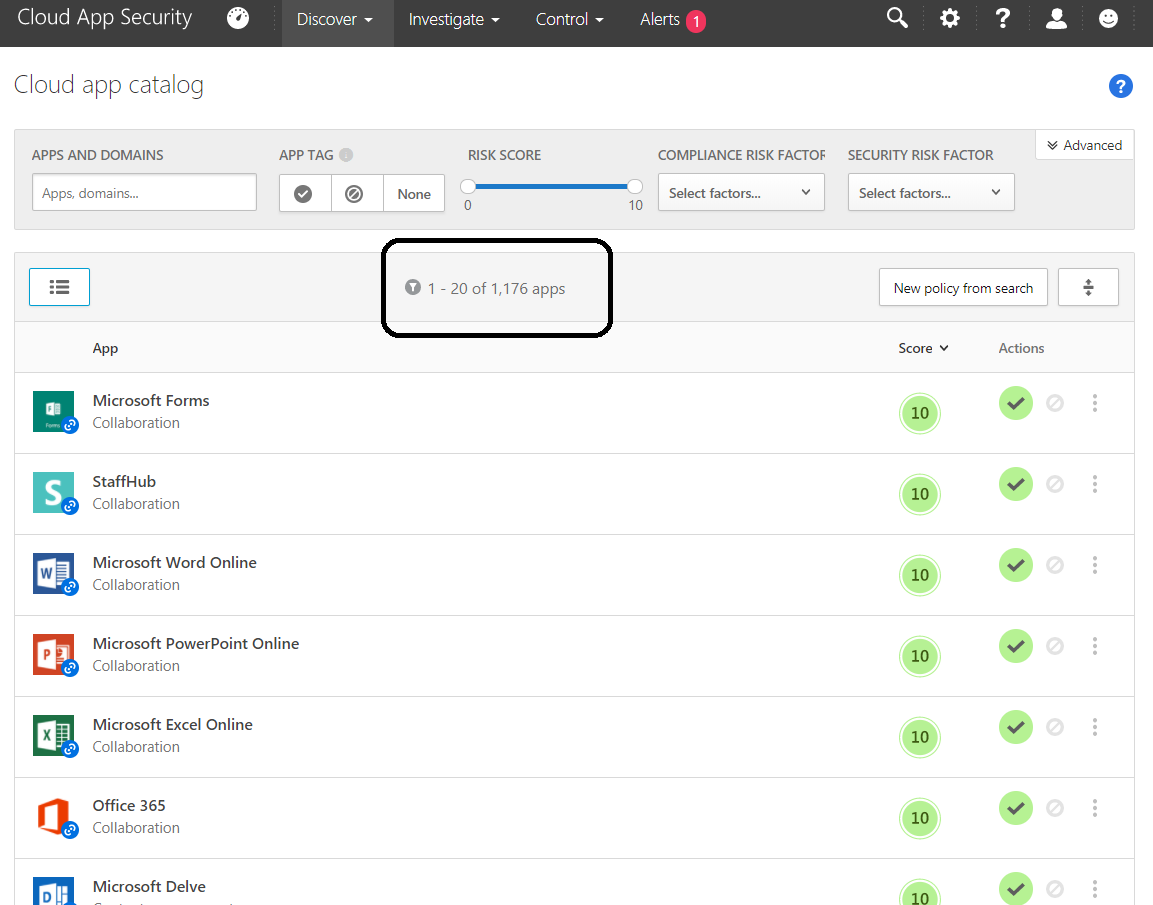Click New policy from search button
The width and height of the screenshot is (1153, 905).
pyautogui.click(x=963, y=288)
